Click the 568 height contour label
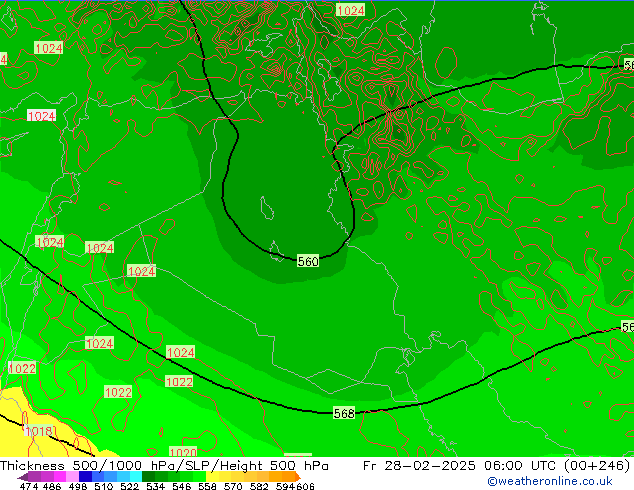Screen dimensions: 634x490 coord(344,413)
